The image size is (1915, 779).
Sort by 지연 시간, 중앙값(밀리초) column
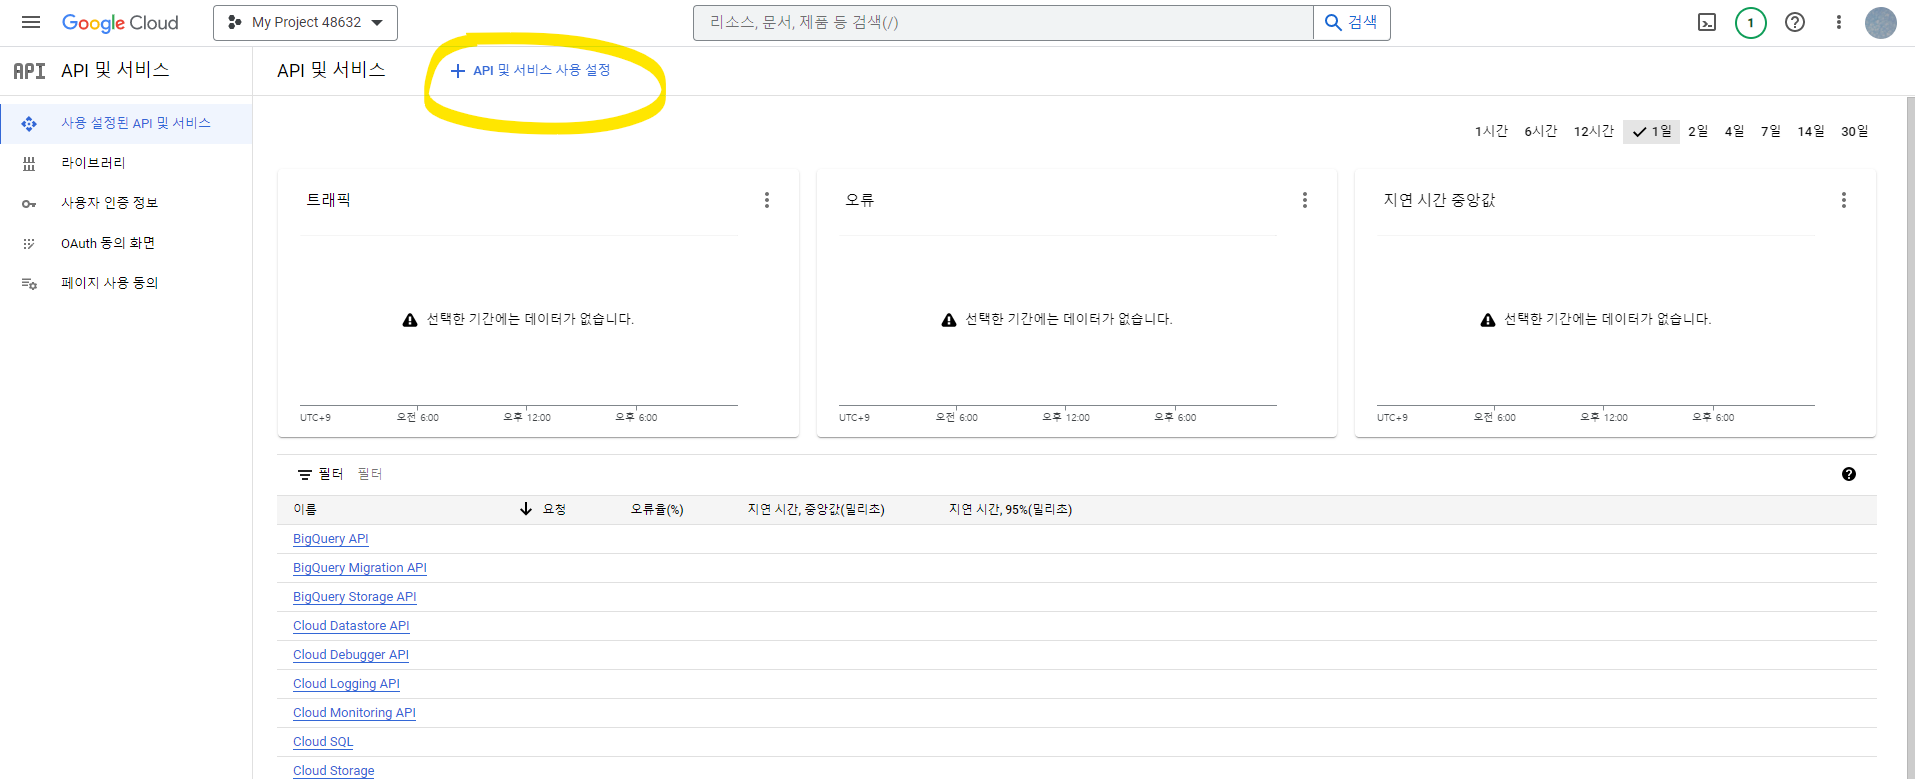816,509
